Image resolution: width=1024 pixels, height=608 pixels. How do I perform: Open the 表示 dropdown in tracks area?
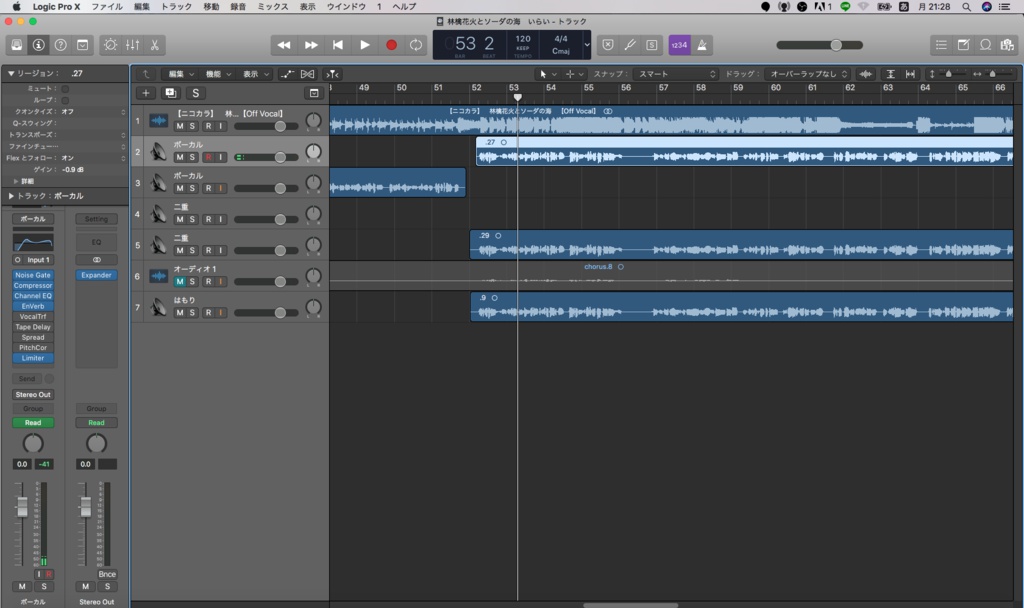click(255, 74)
